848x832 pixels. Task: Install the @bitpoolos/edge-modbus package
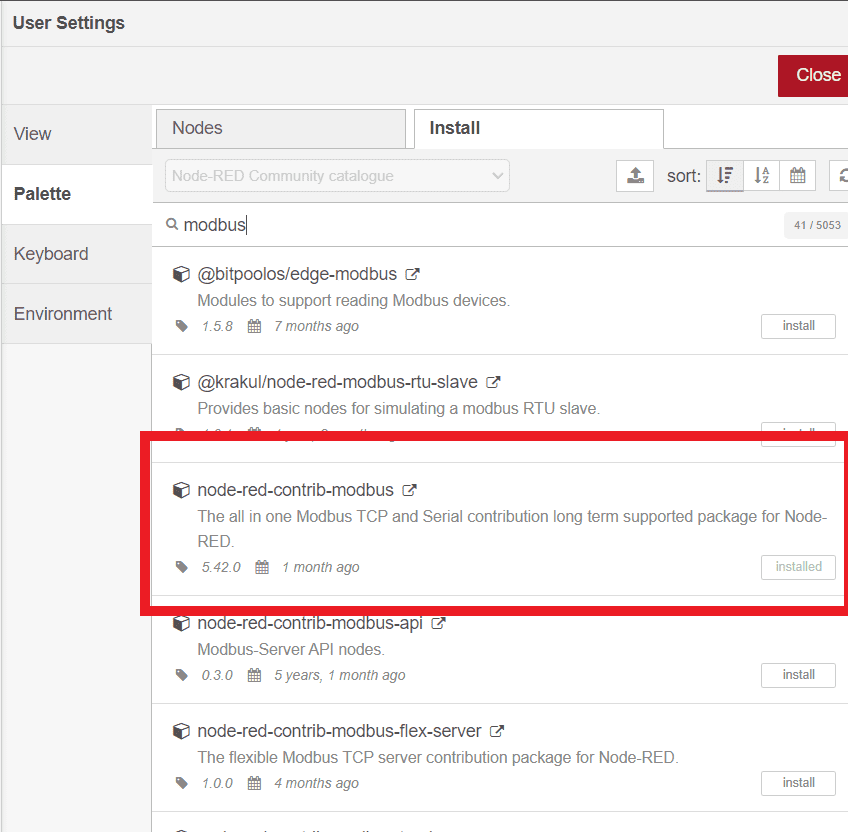click(x=798, y=326)
